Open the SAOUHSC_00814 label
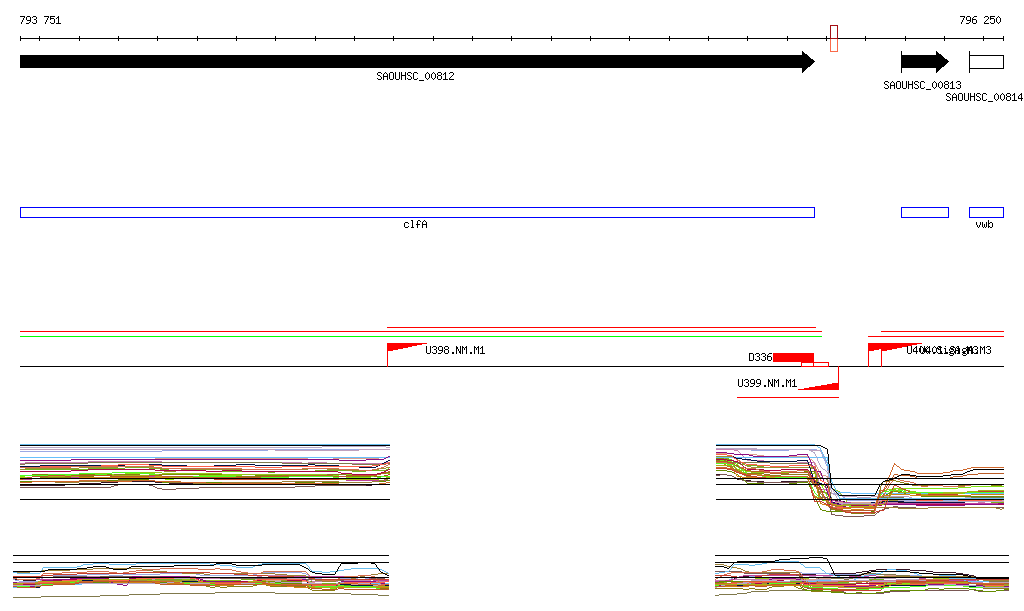Viewport: 1024px width, 611px height. (984, 97)
